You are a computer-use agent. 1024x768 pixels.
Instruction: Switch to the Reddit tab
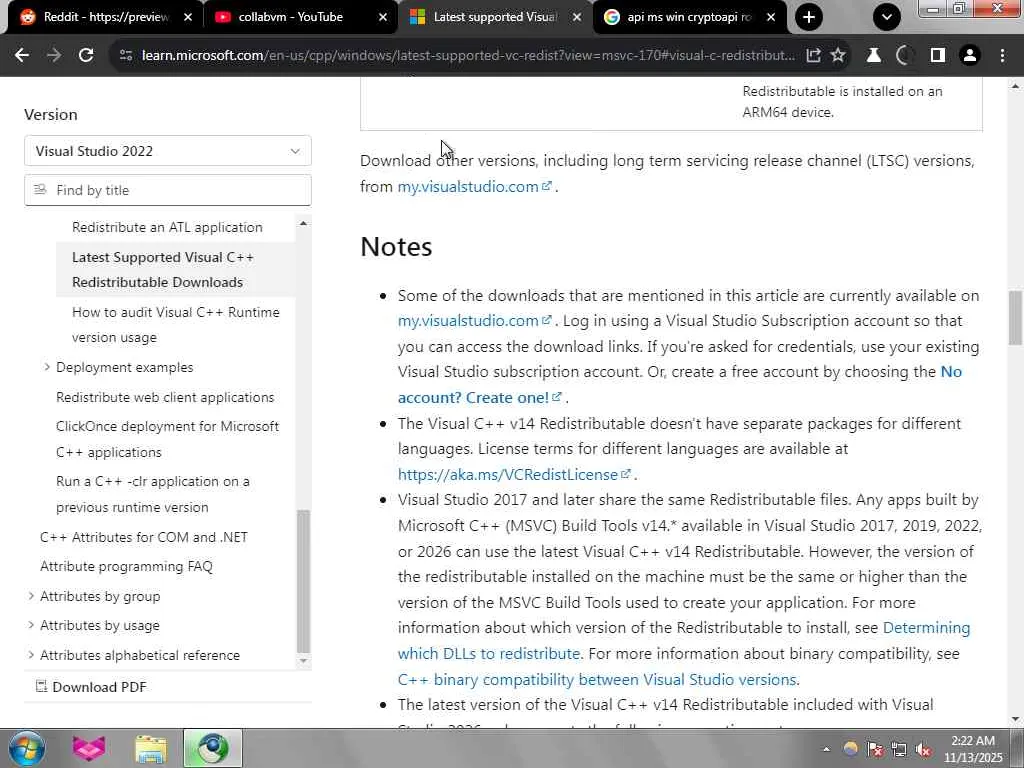(x=104, y=18)
